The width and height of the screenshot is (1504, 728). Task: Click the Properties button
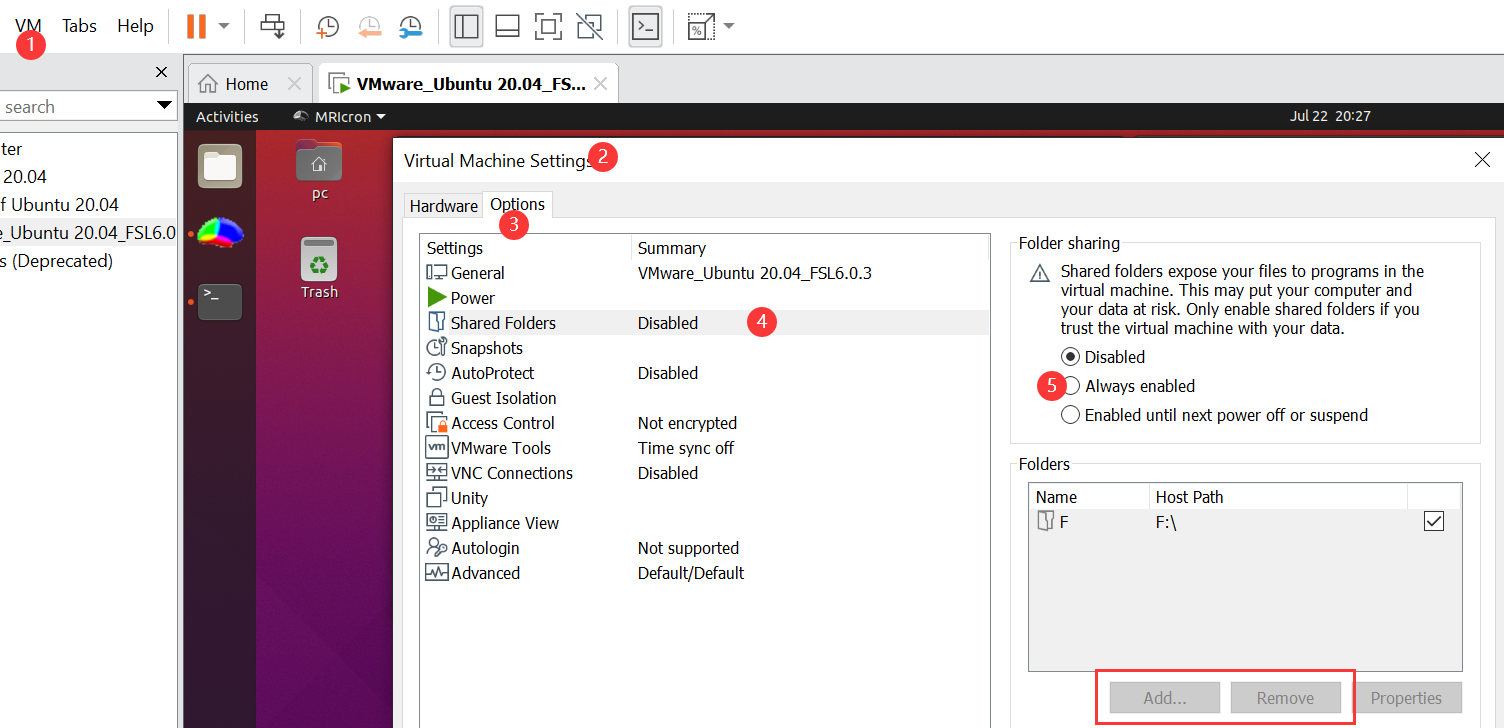pos(1407,698)
